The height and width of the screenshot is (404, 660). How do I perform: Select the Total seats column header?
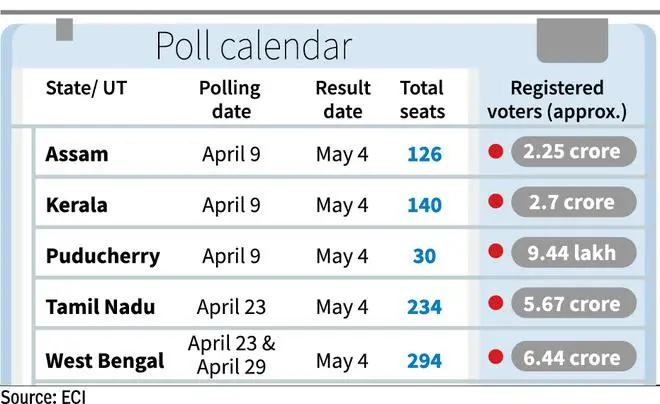pos(424,98)
